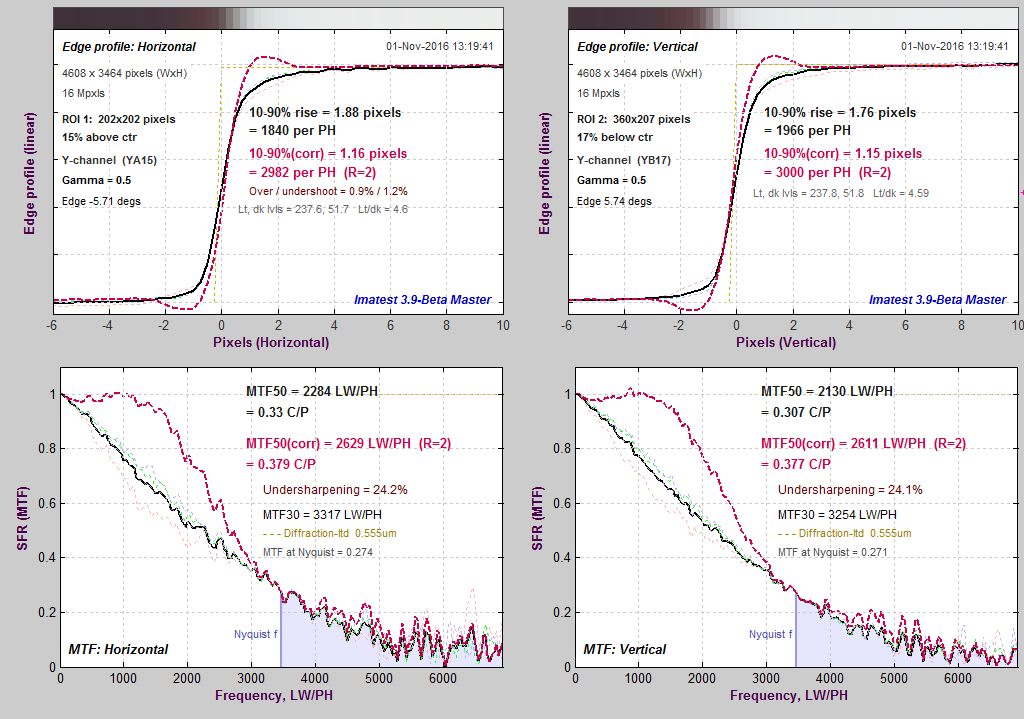This screenshot has height=719, width=1024.
Task: Click 'Frequency, LW/PH' label under Vertical MTF
Action: pyautogui.click(x=789, y=695)
